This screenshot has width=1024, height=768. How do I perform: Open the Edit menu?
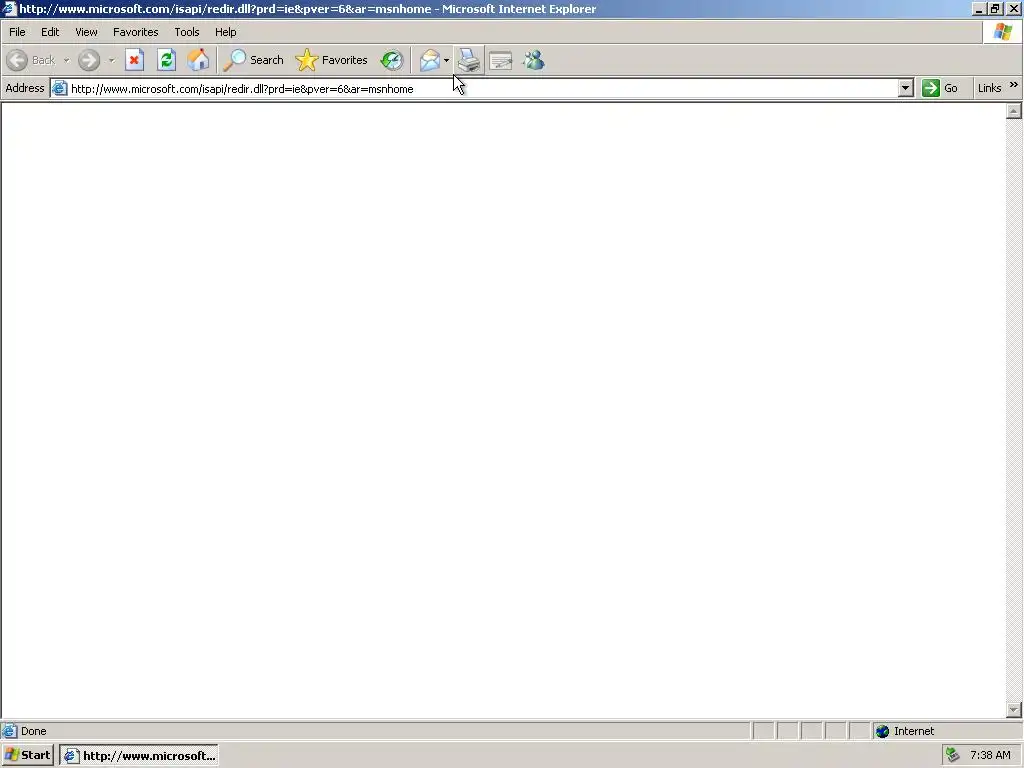(50, 32)
